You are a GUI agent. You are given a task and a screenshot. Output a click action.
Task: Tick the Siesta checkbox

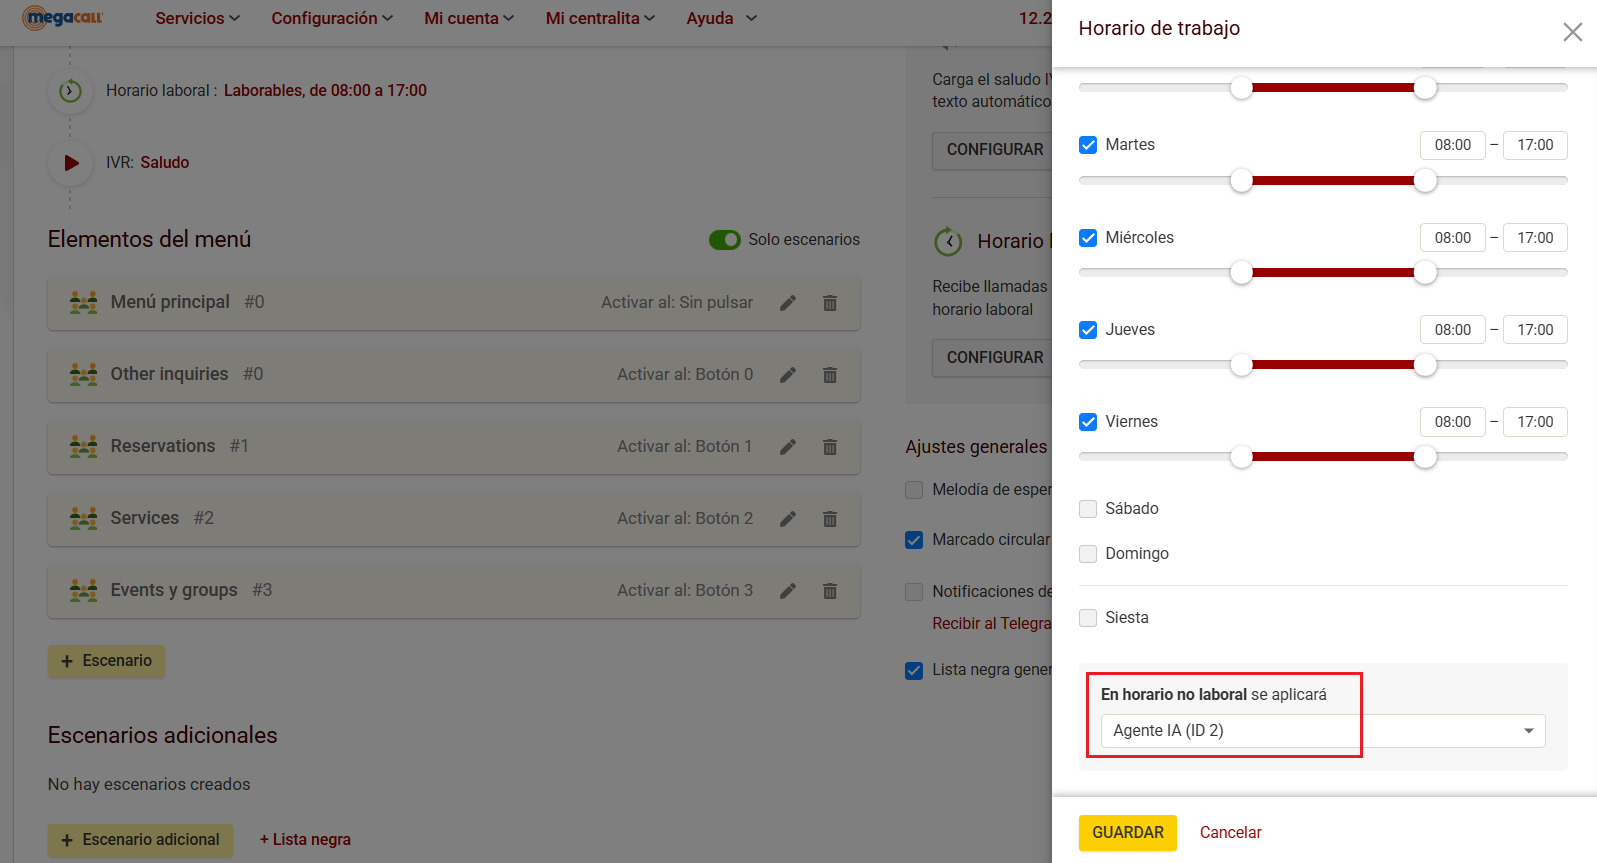click(1088, 618)
